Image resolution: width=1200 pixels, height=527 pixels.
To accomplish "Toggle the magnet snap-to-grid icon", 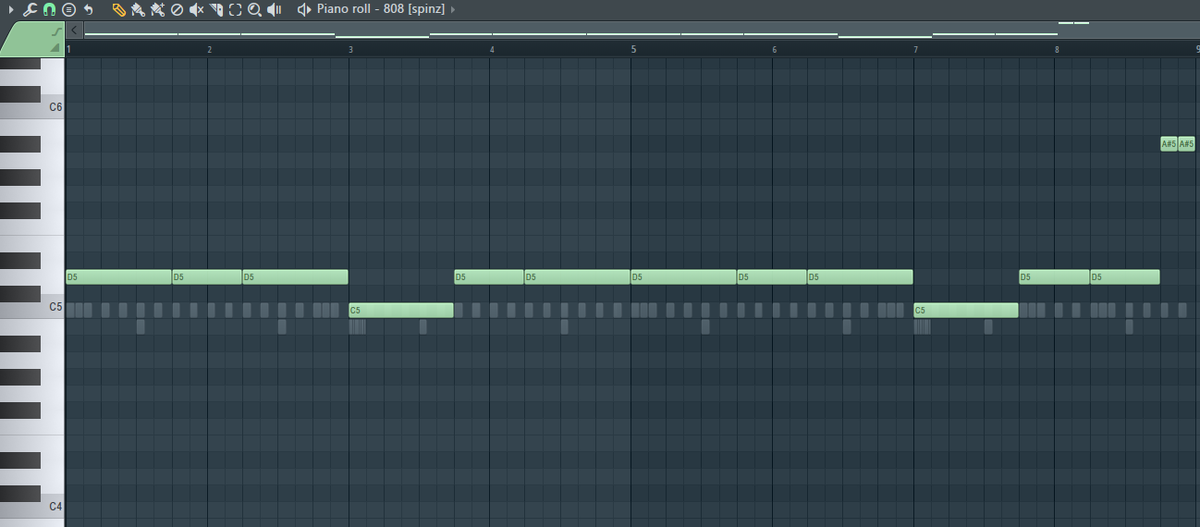I will pyautogui.click(x=48, y=9).
